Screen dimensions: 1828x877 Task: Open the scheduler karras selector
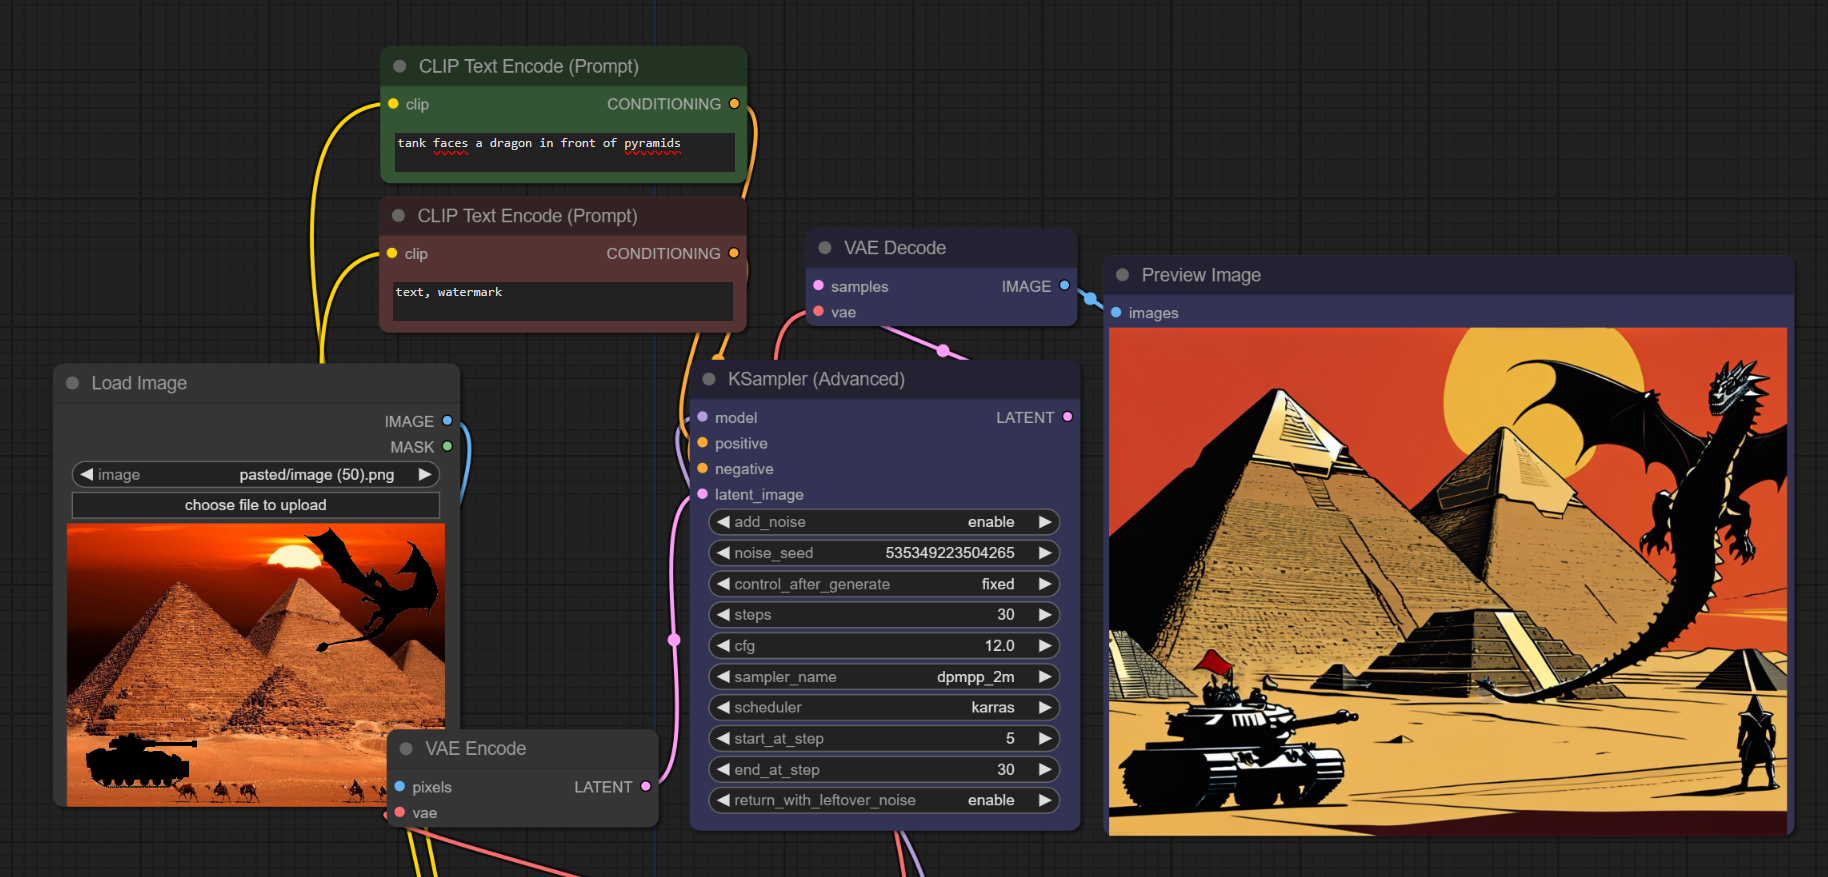click(884, 707)
